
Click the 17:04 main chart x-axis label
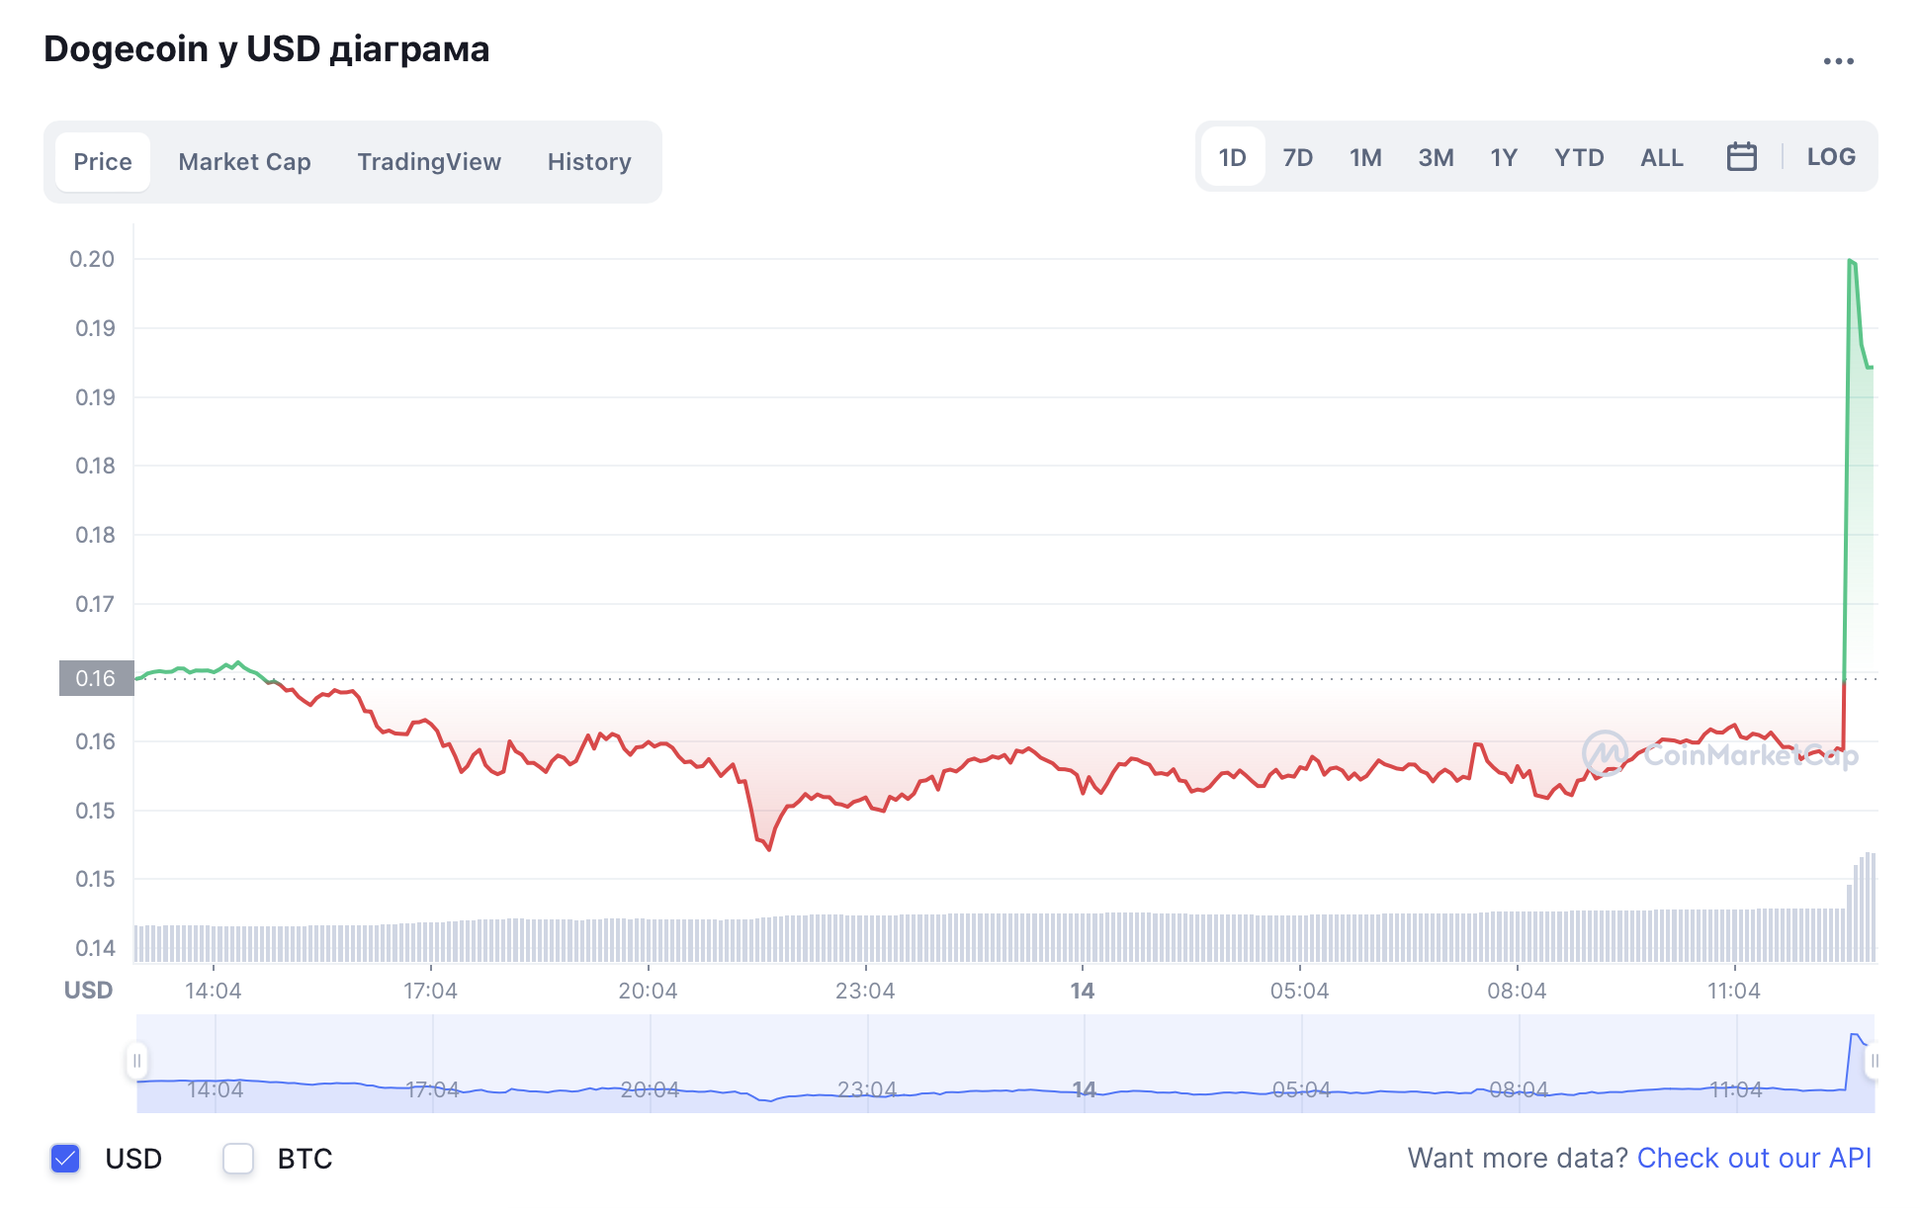point(430,991)
